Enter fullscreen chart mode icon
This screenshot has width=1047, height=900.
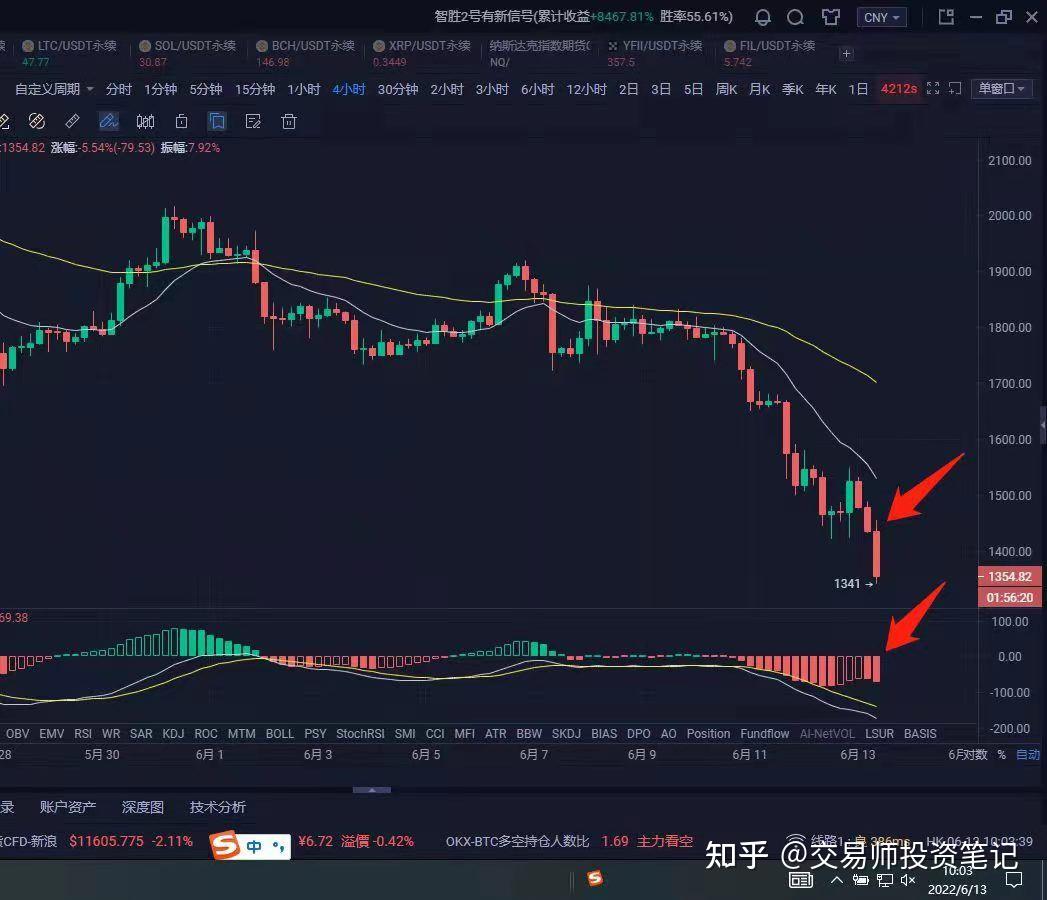[x=933, y=89]
